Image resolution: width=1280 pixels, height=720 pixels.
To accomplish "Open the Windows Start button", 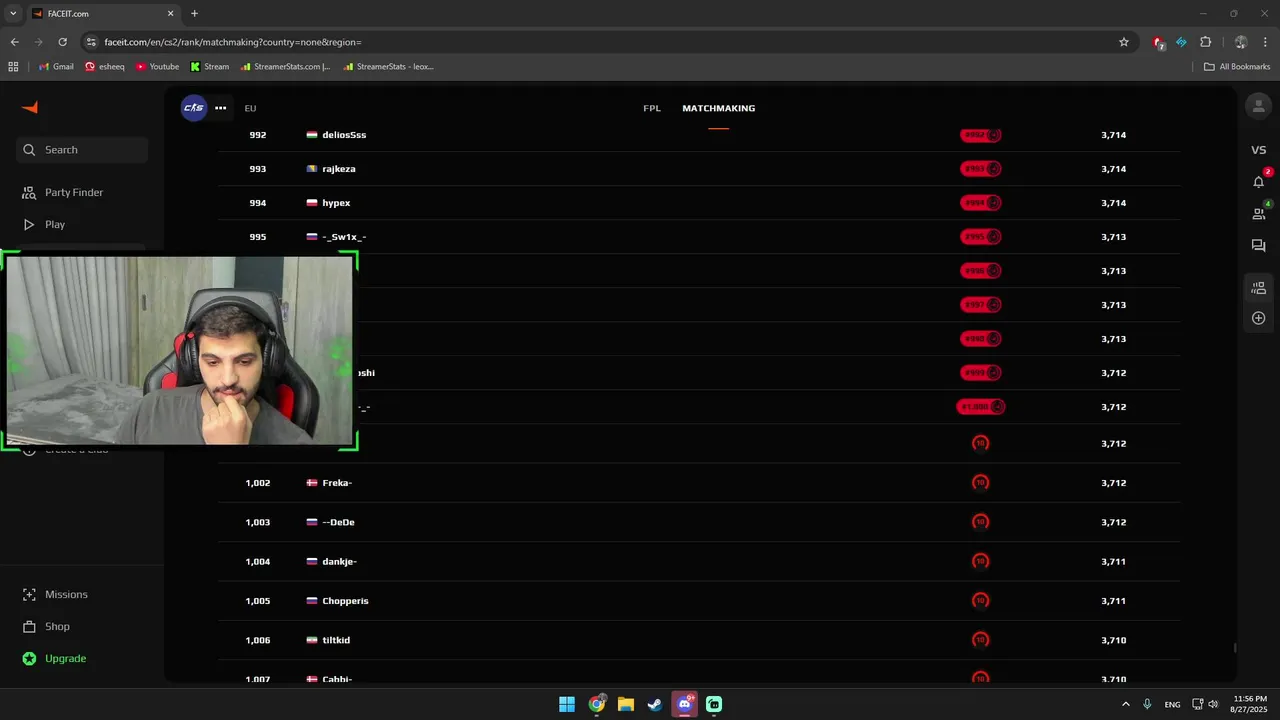I will (567, 704).
